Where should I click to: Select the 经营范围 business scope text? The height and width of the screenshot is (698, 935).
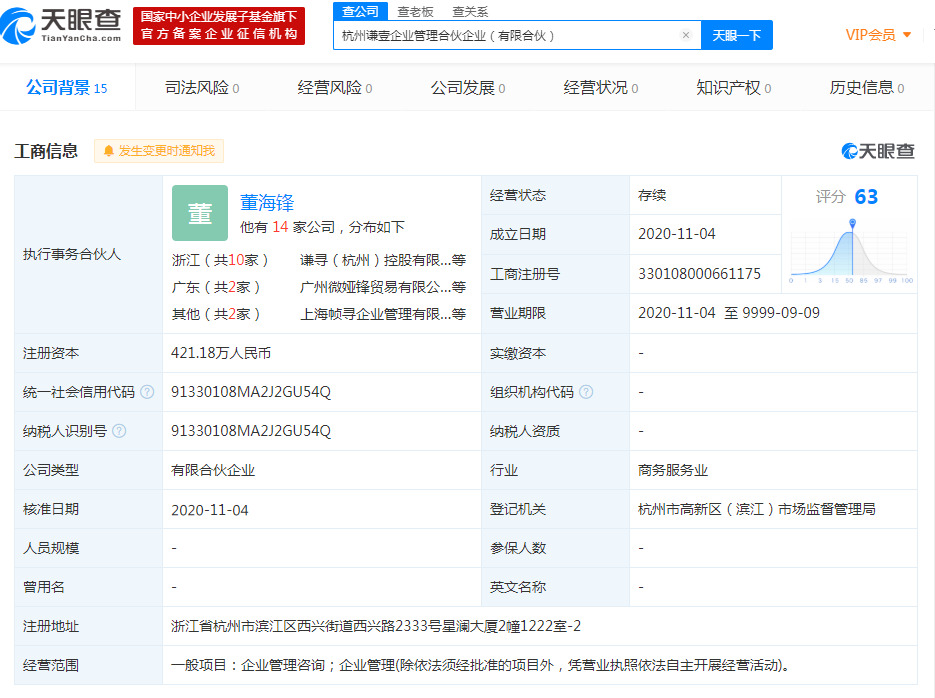tap(480, 665)
